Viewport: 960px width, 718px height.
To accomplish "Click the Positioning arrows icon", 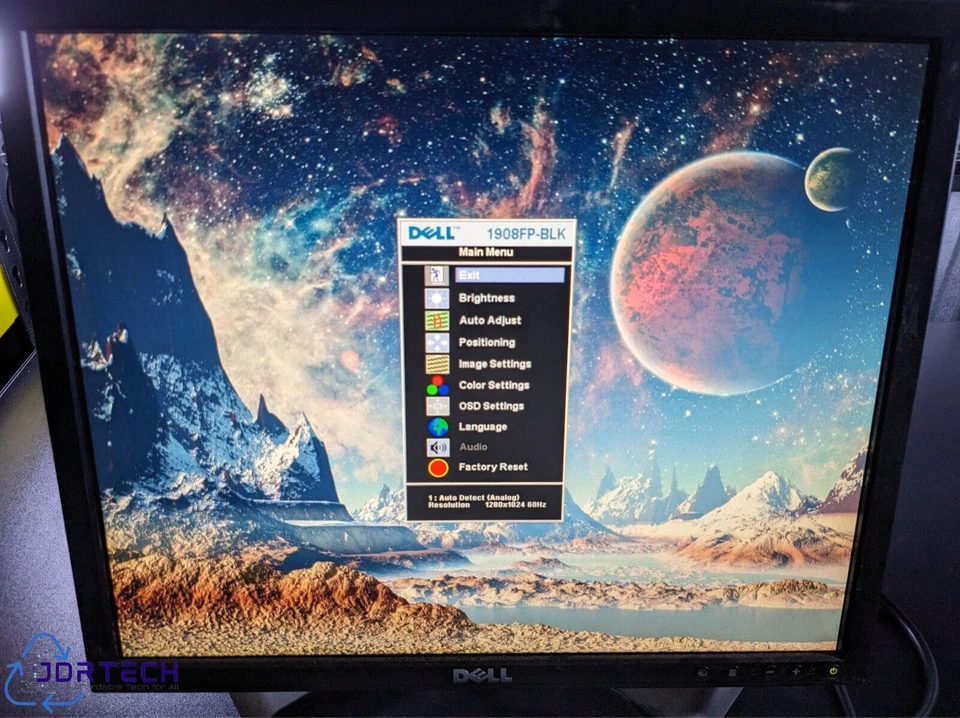I will (x=436, y=341).
